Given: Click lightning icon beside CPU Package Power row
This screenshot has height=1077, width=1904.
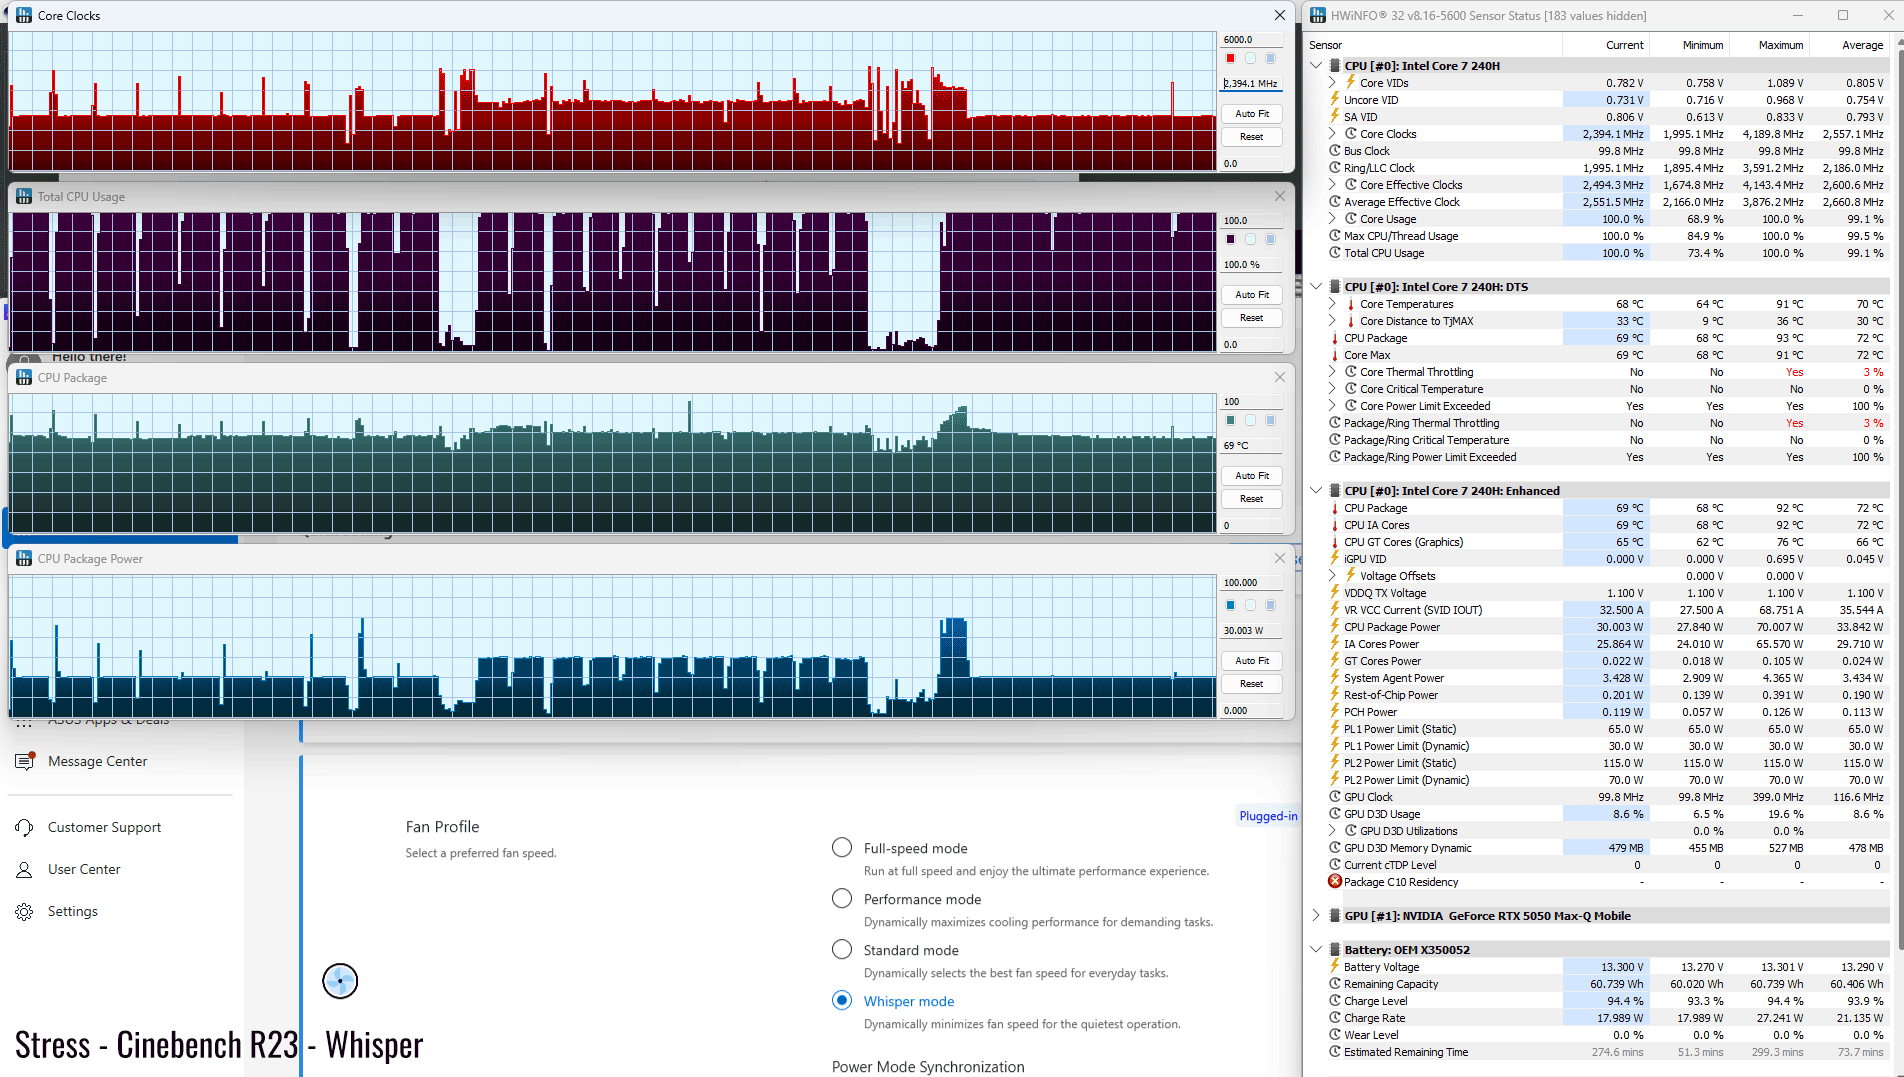Looking at the screenshot, I should [1335, 627].
